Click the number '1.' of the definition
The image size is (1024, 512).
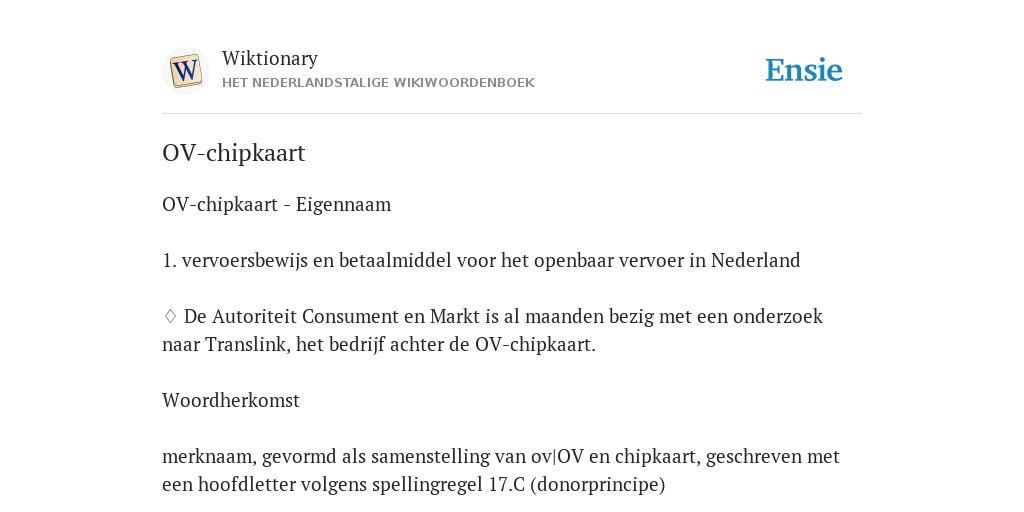[x=170, y=261]
